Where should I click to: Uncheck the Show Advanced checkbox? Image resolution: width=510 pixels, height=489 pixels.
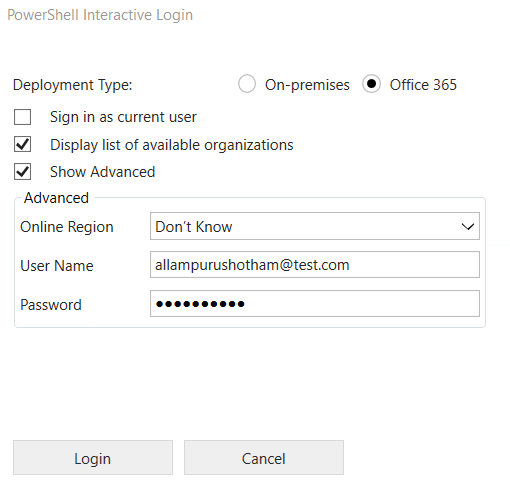click(x=22, y=172)
